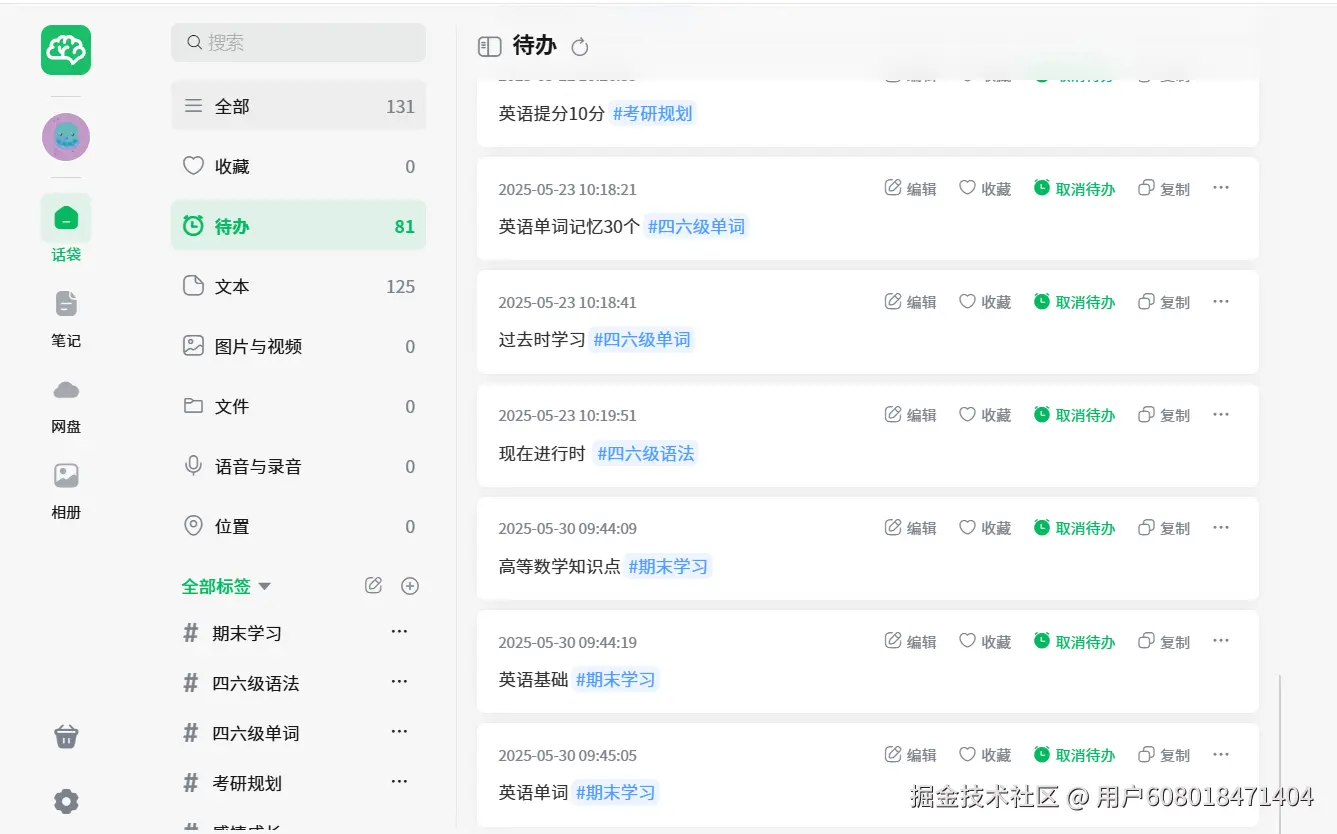
Task: Open the ellipsis menu on 现在进行时 note
Action: (x=1221, y=415)
